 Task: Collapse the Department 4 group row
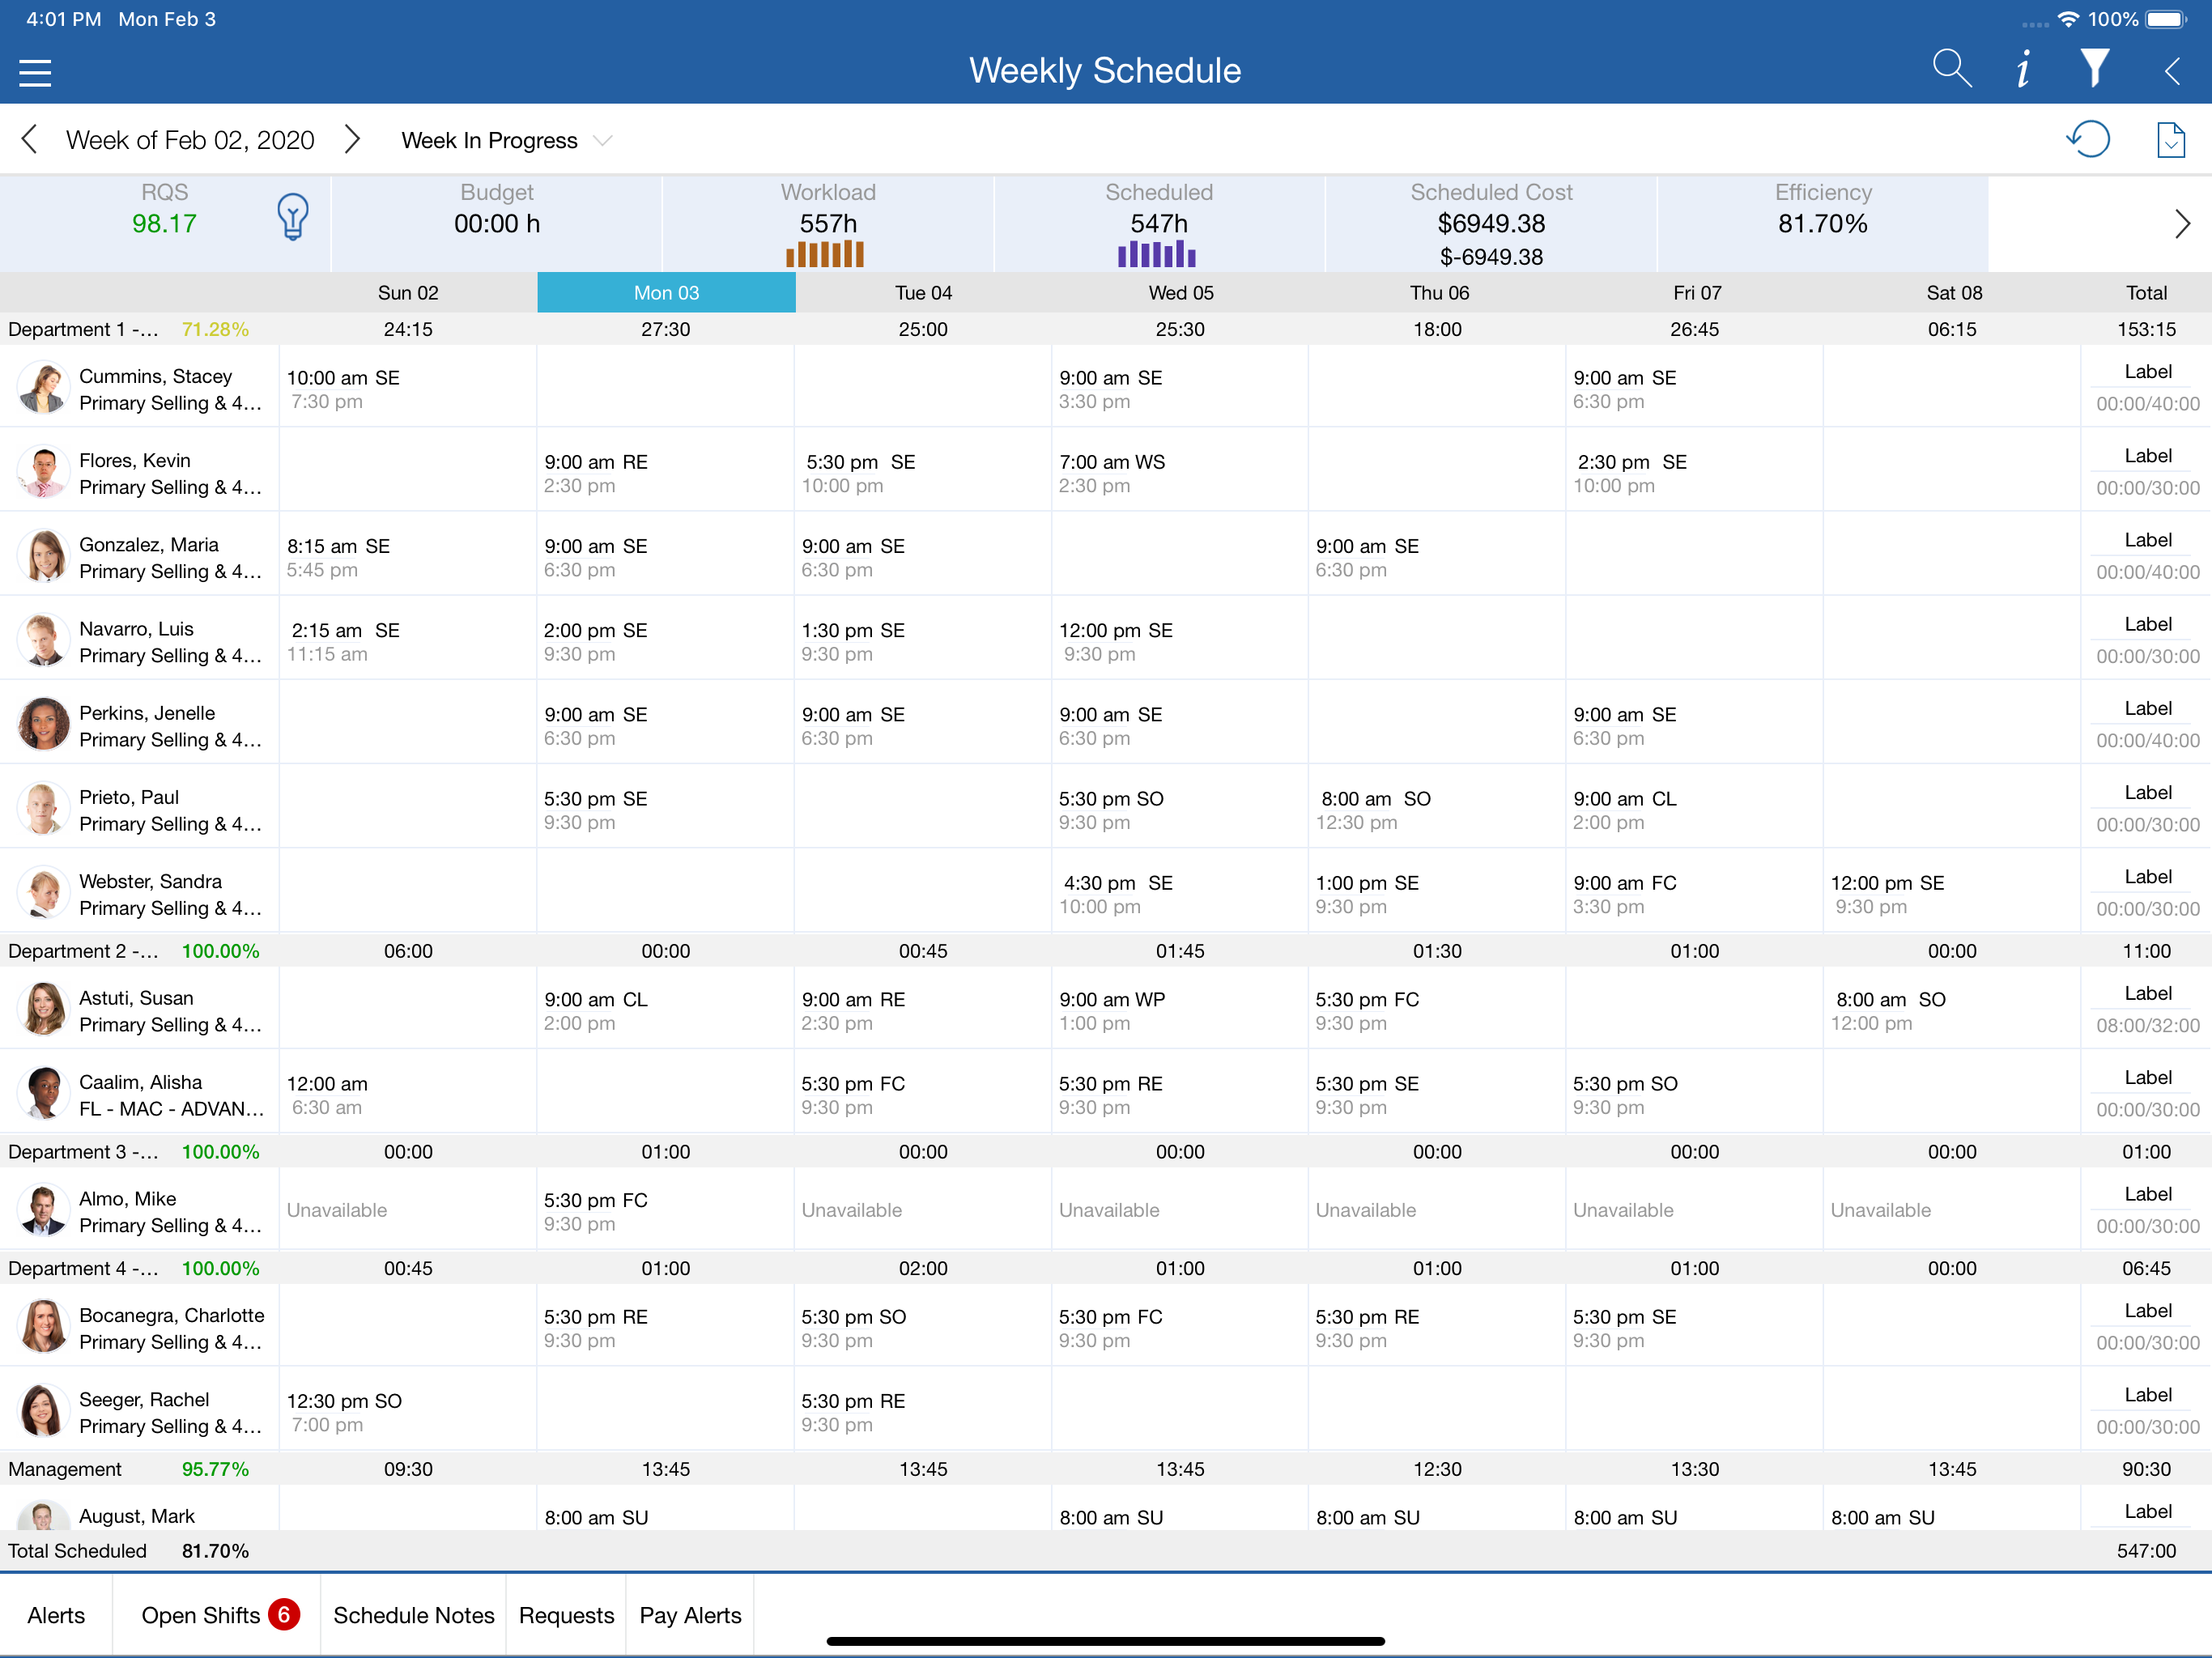(x=1106, y=1268)
